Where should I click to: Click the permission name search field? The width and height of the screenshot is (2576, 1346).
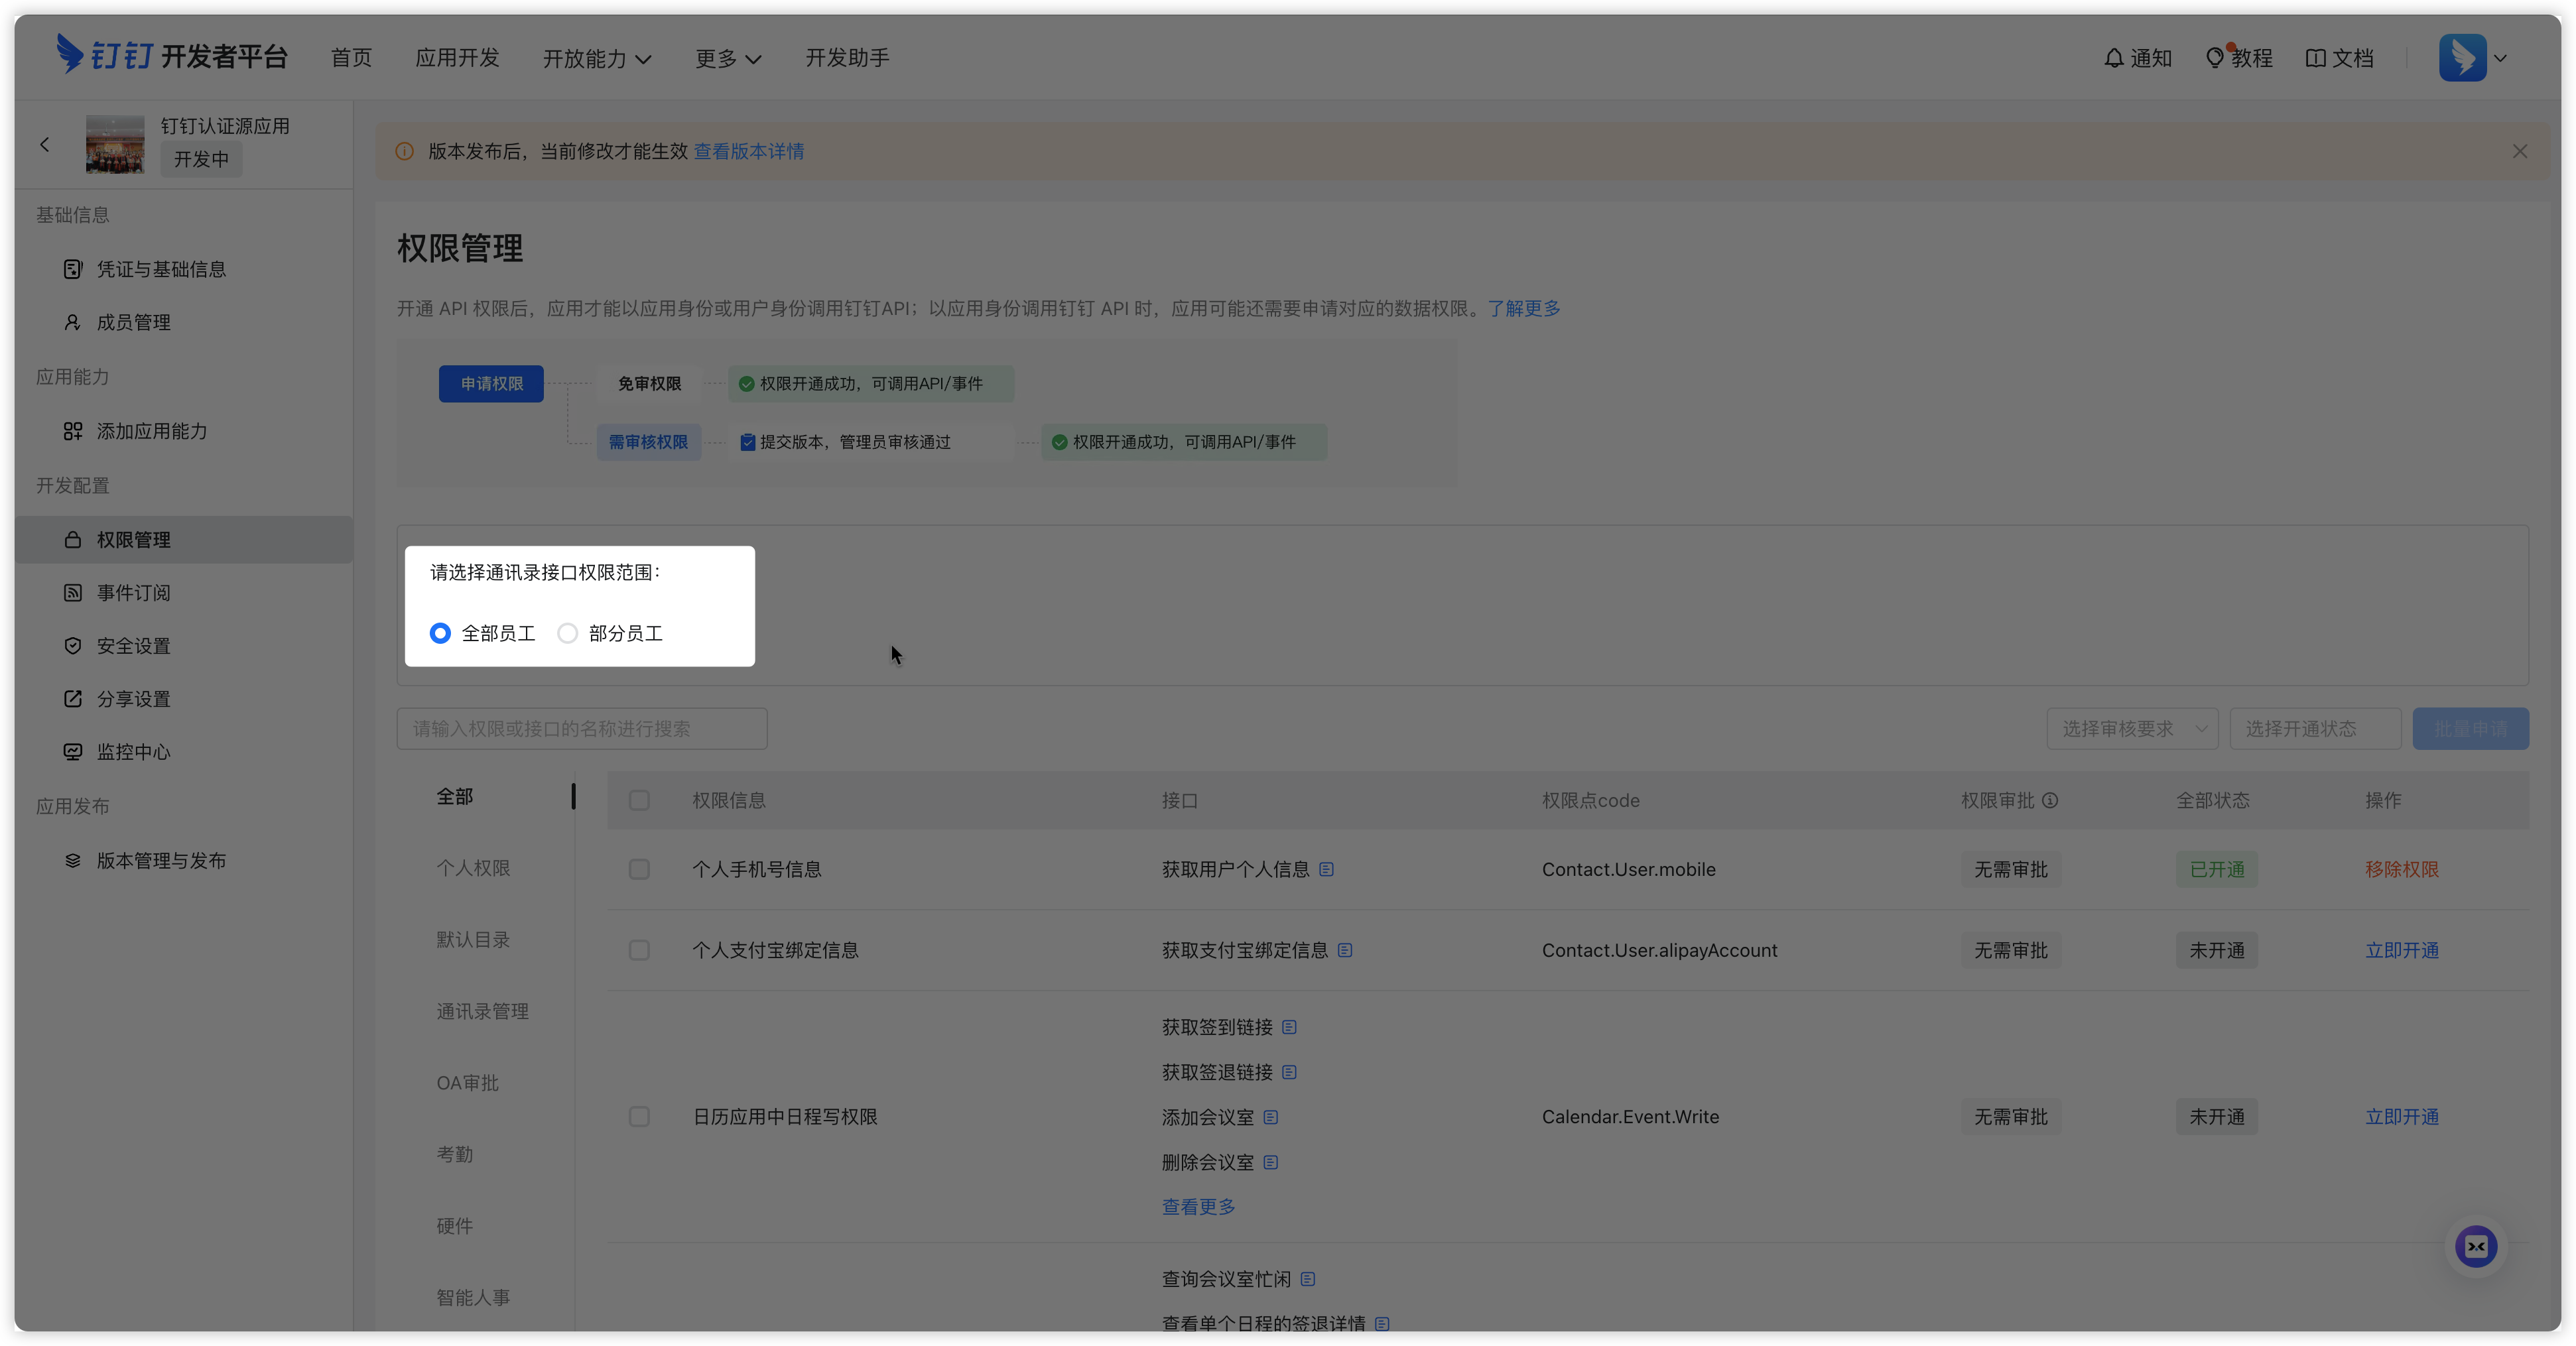click(581, 729)
